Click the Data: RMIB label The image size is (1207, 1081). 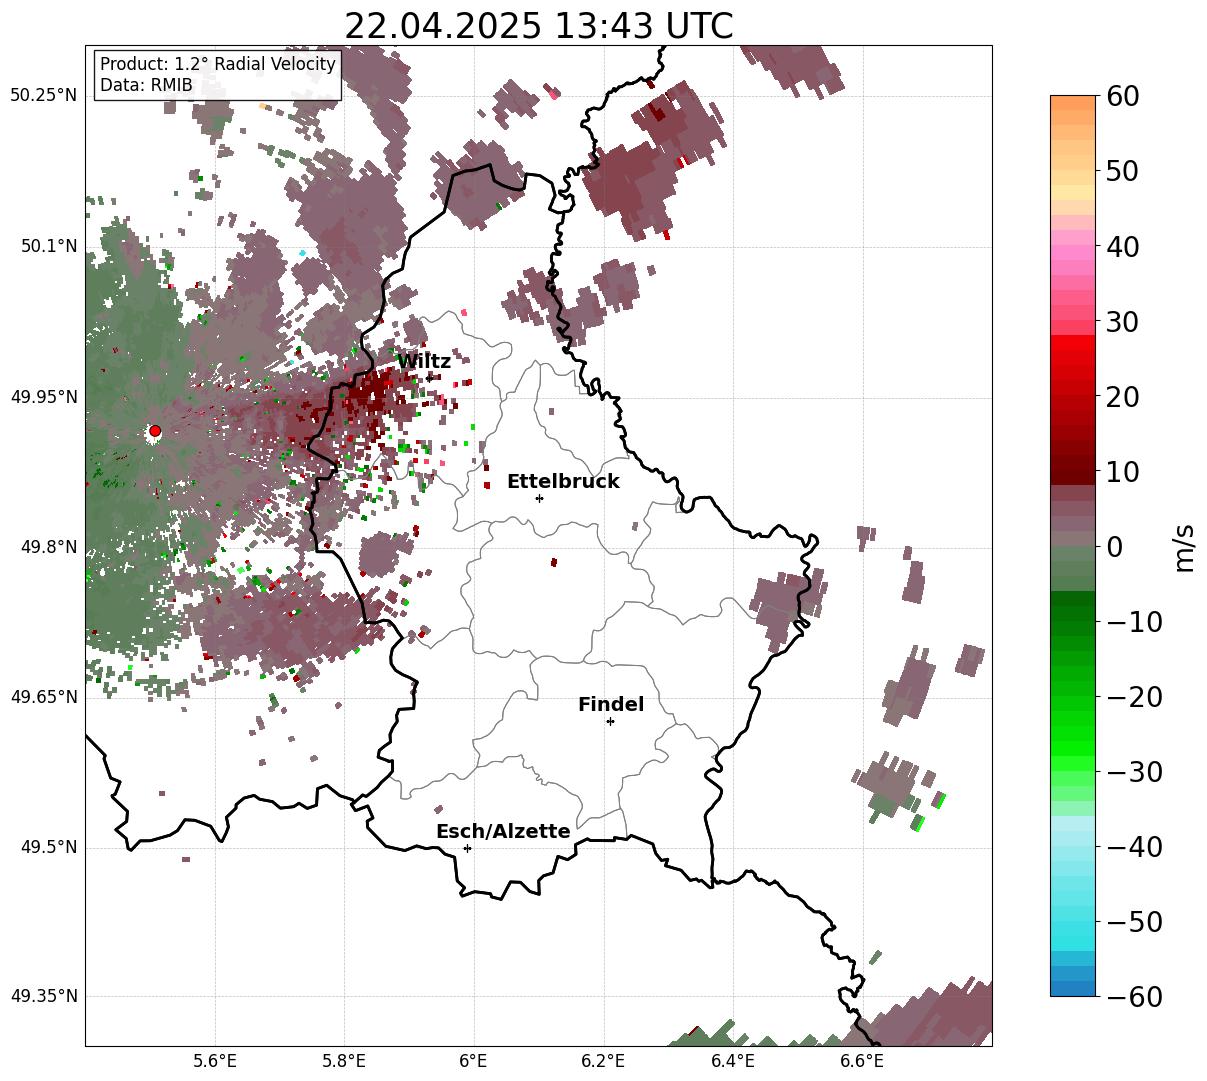(x=146, y=85)
